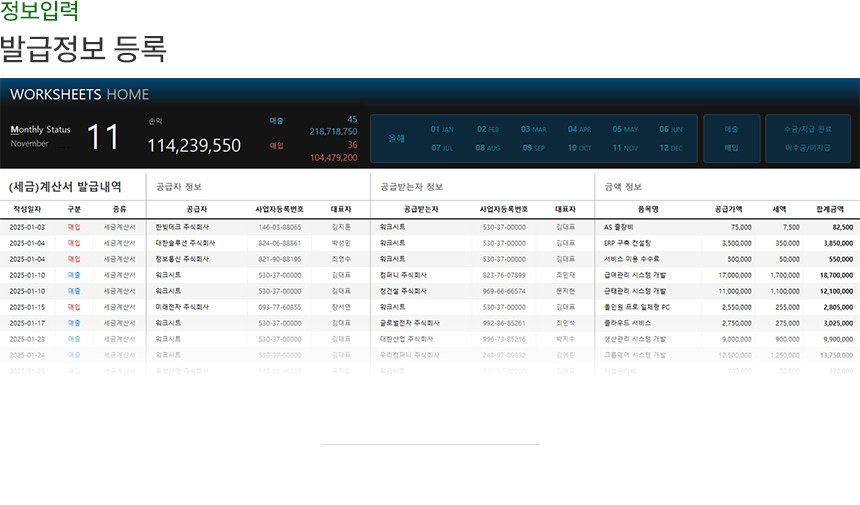Enable the 미수금/미지급 filter

coord(807,148)
